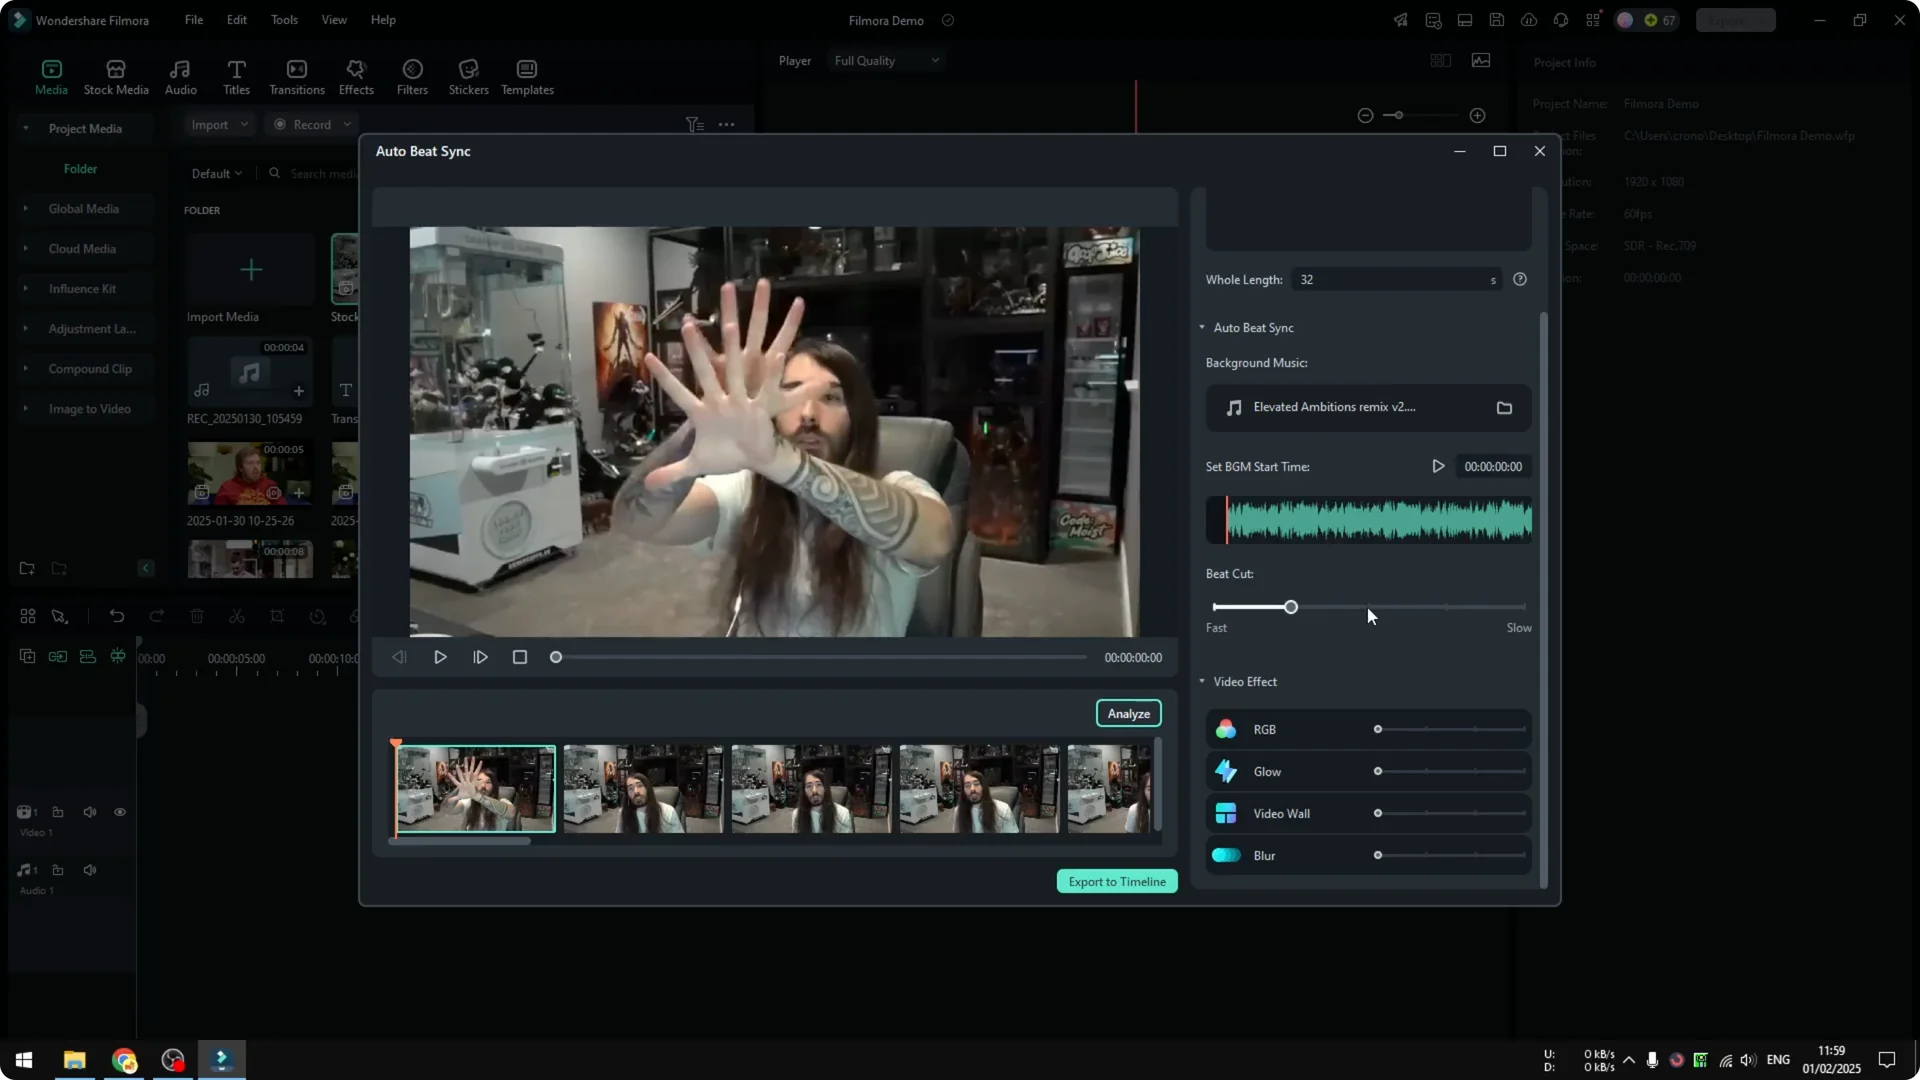Open the browse folder icon beside Elevated Ambitions
1920x1080 pixels.
tap(1504, 408)
